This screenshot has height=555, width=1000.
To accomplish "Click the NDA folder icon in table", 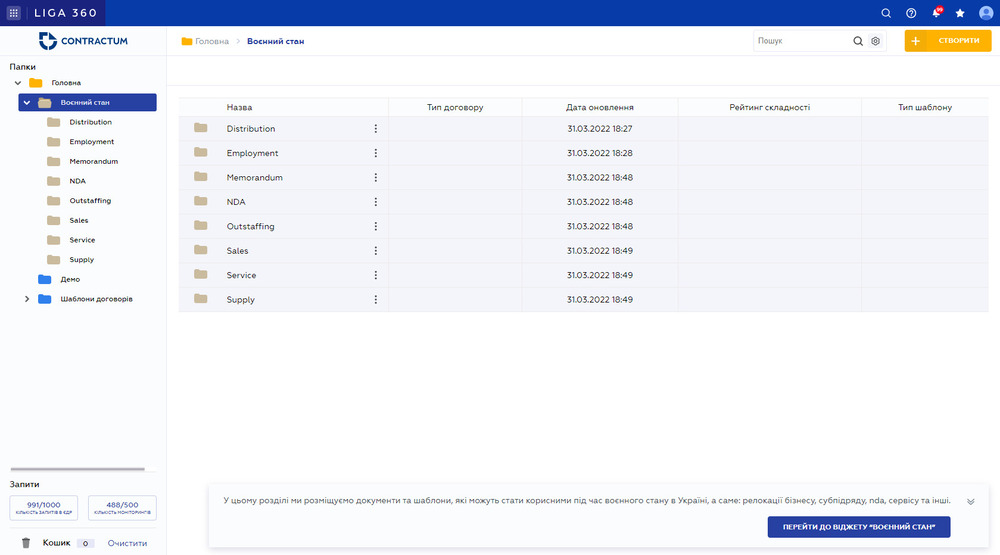I will (x=201, y=201).
